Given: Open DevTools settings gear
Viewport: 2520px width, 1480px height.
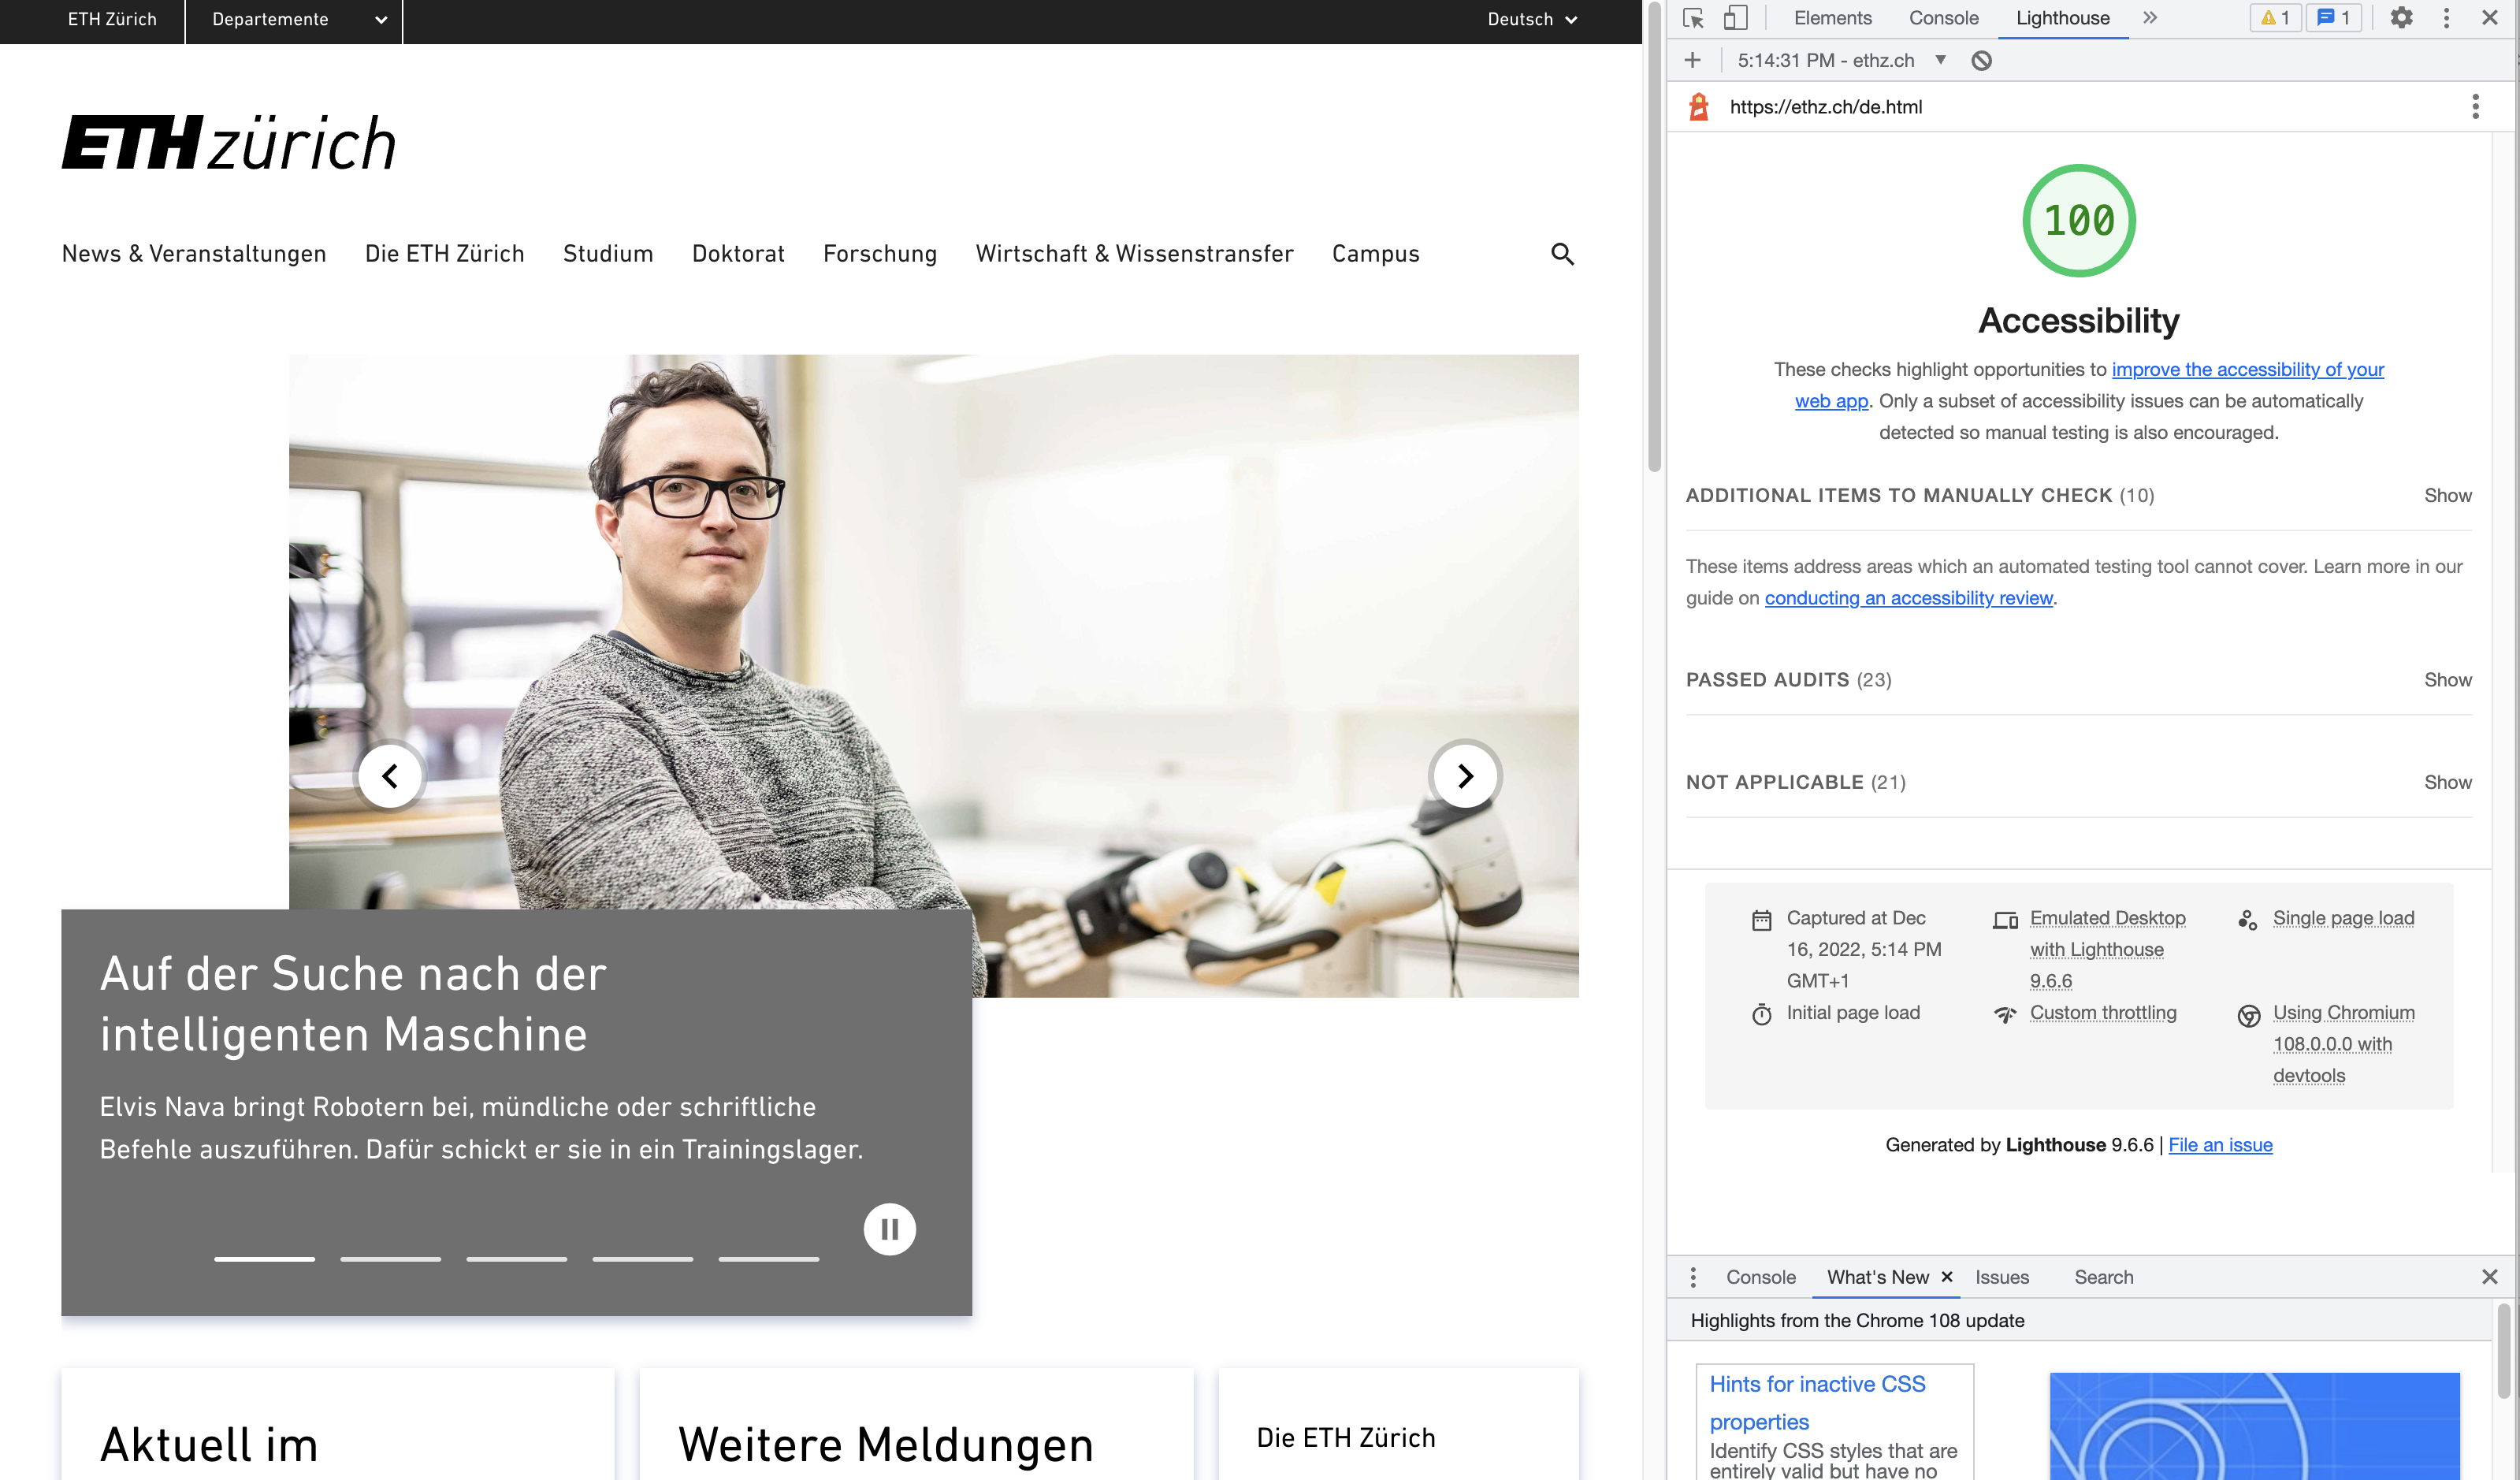Looking at the screenshot, I should 2401,18.
